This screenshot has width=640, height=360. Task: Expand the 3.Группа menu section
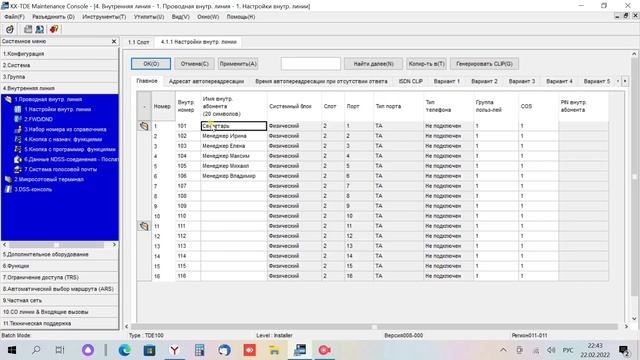click(x=60, y=77)
